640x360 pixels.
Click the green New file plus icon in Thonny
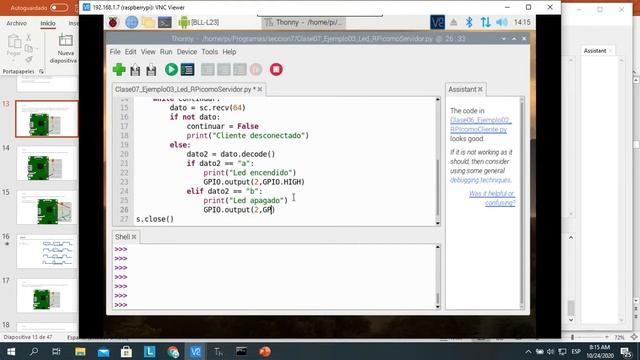[x=119, y=69]
